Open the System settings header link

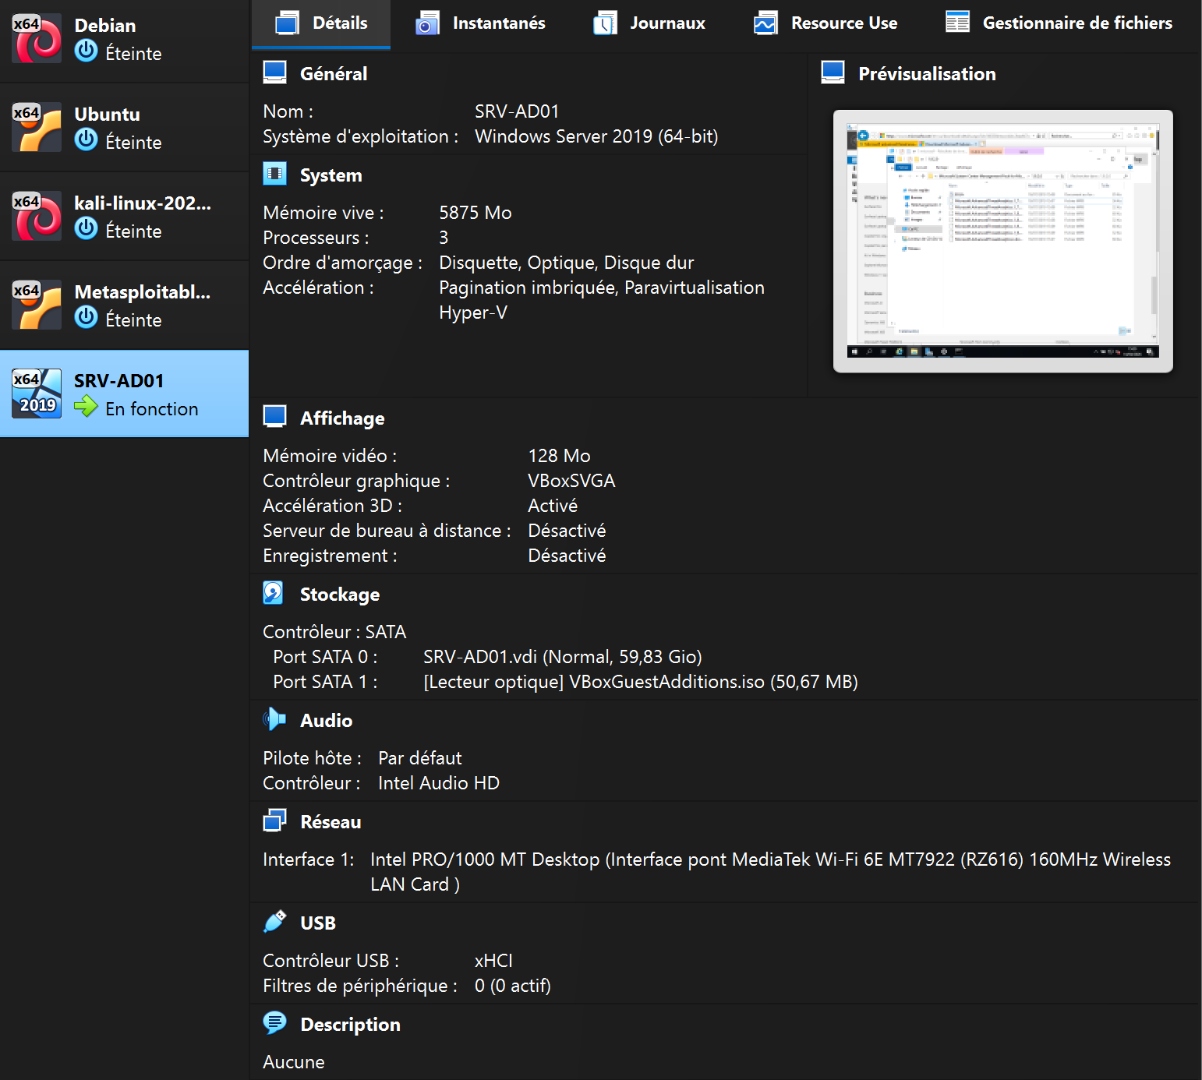point(331,175)
